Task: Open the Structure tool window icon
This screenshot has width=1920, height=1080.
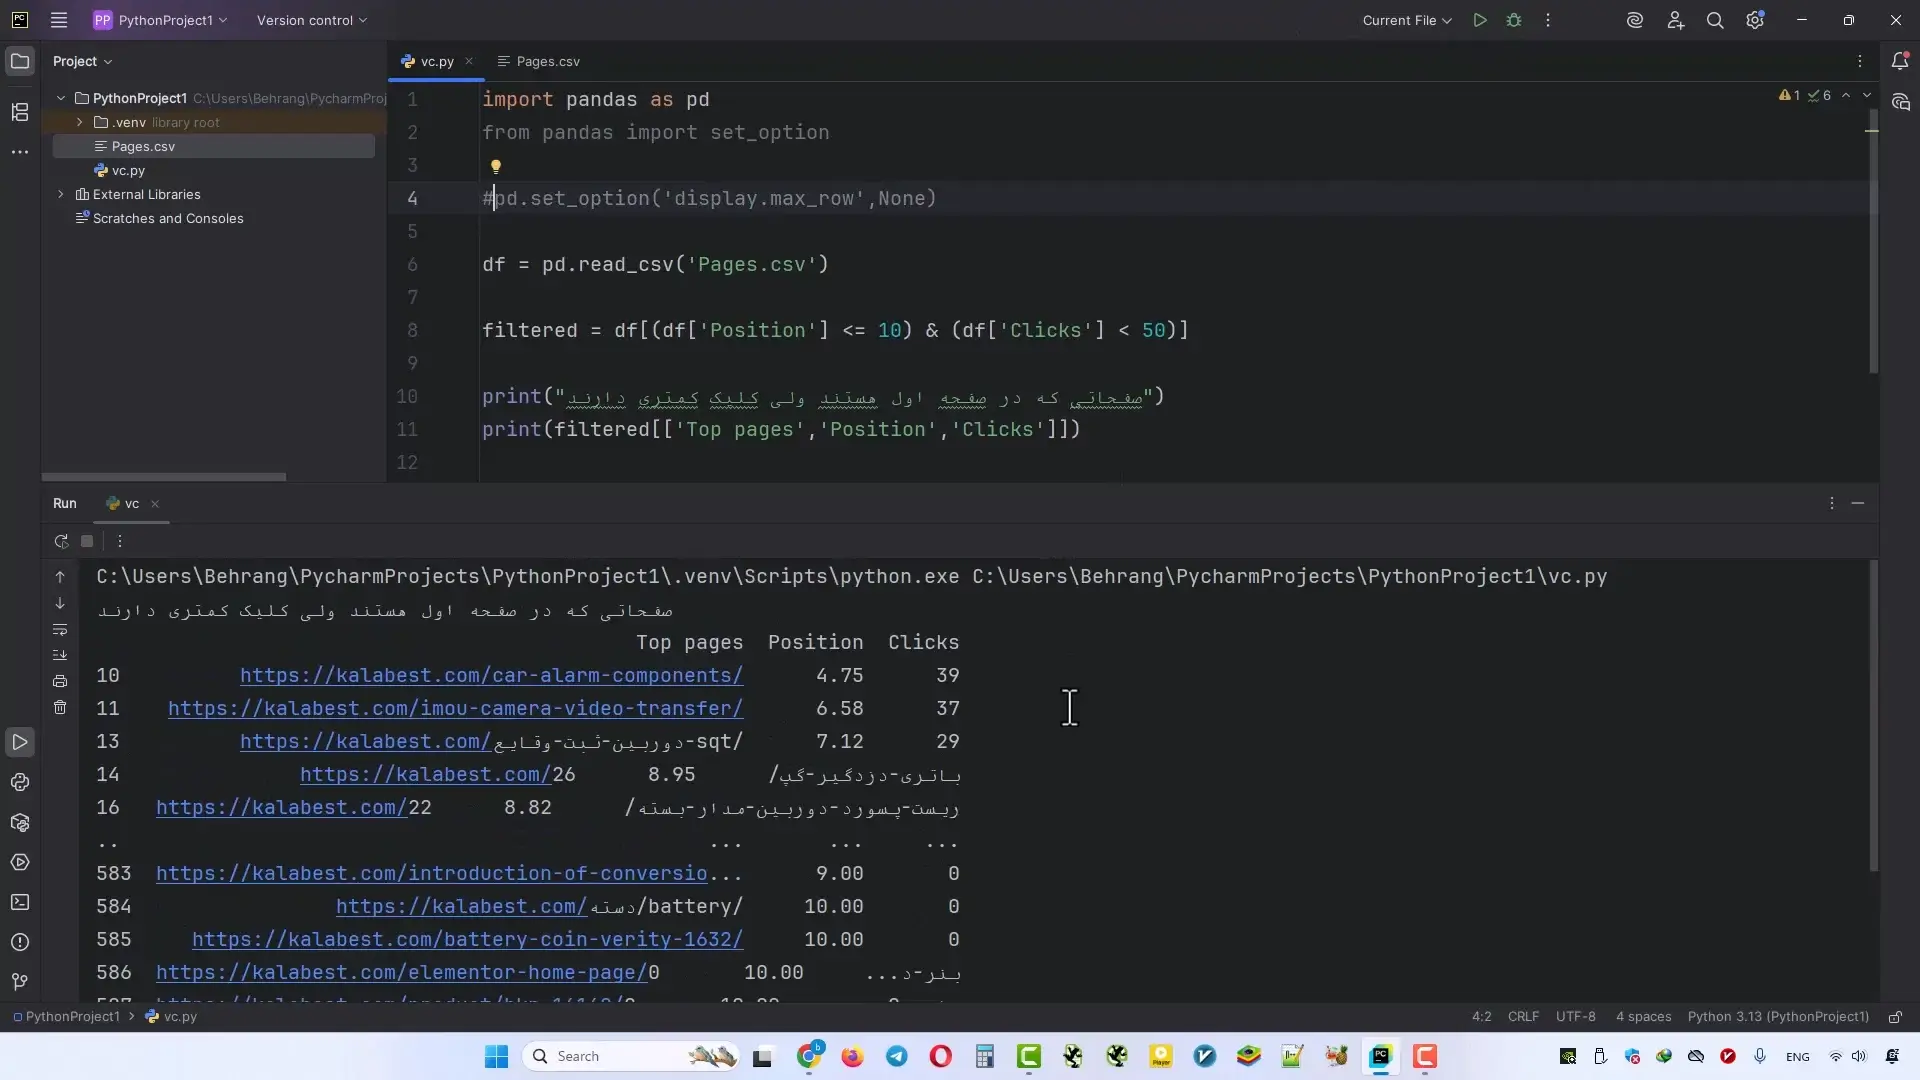Action: [x=20, y=112]
